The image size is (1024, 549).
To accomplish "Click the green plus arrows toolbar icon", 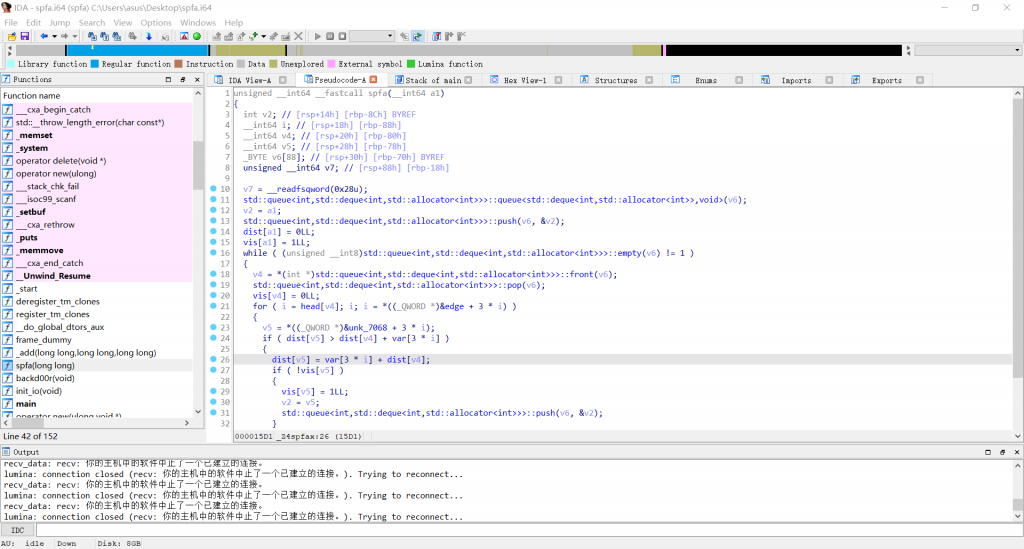I will point(253,37).
